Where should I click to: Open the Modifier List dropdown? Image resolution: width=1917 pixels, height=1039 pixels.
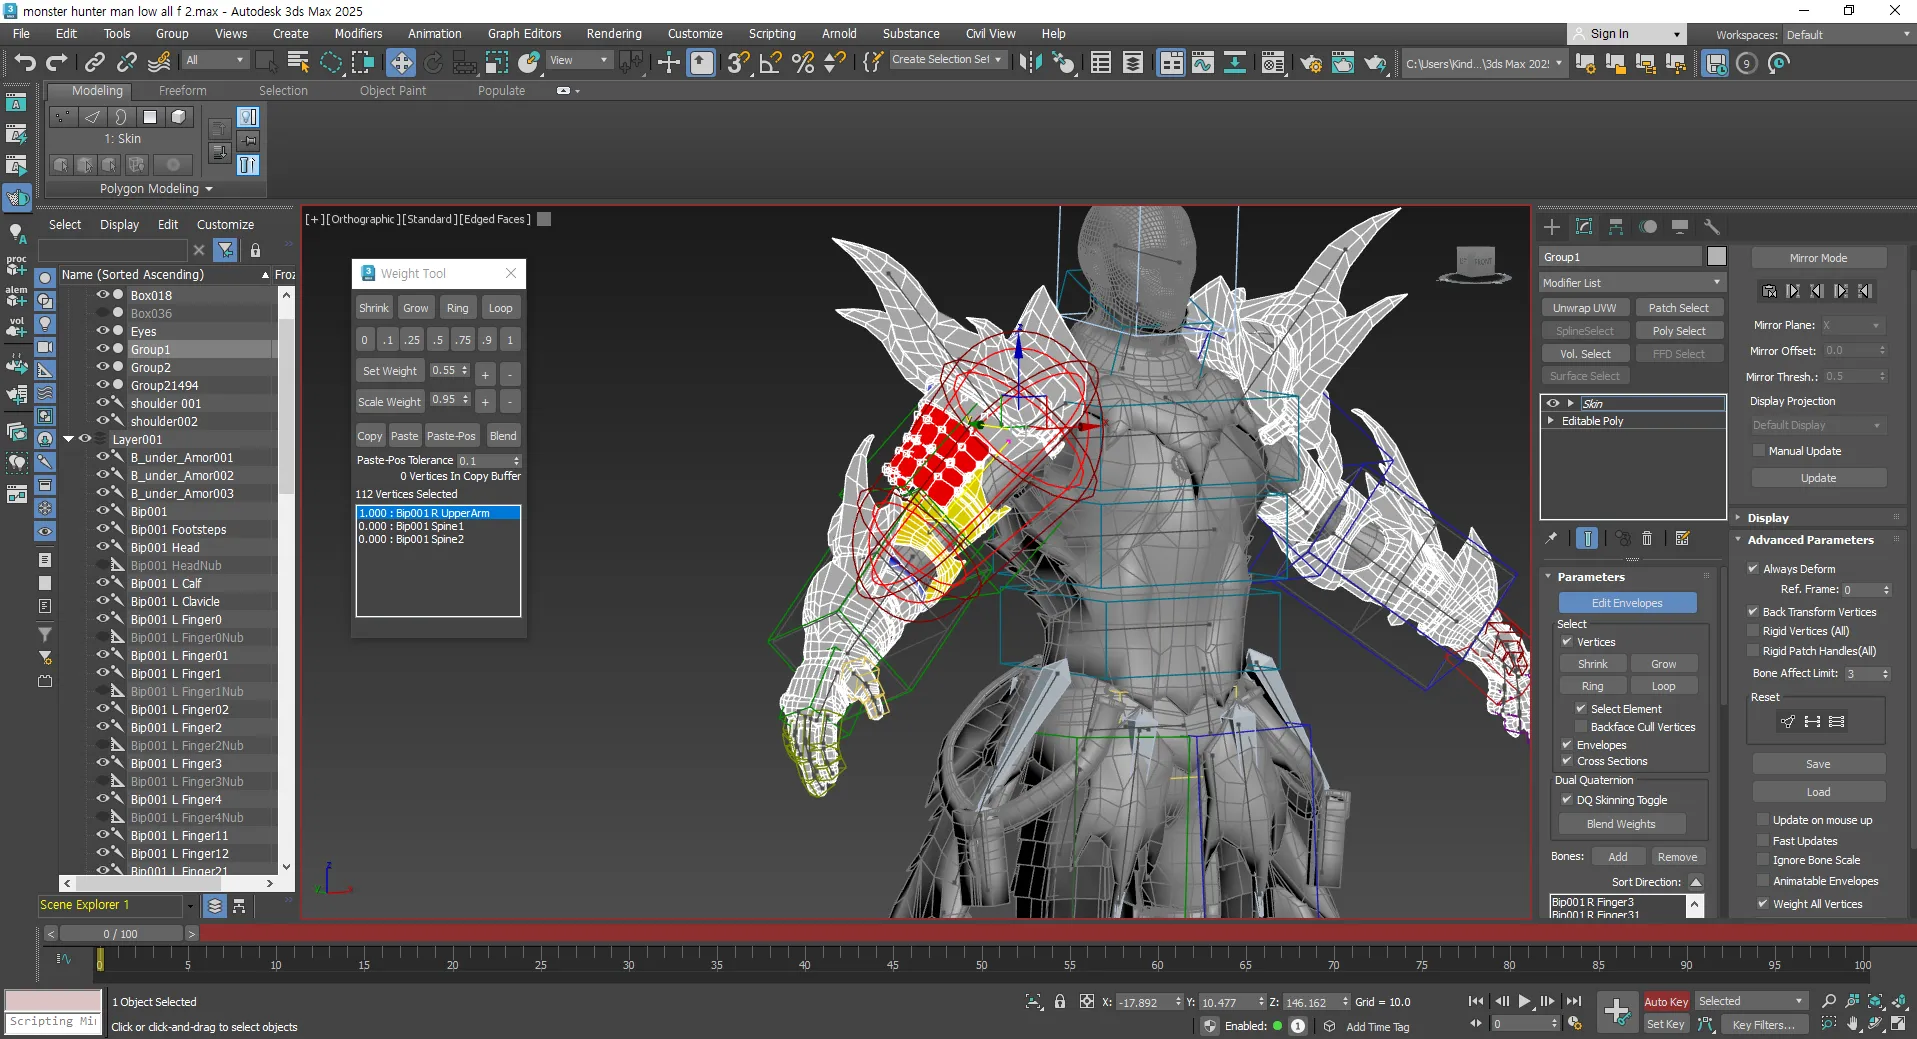[1632, 283]
